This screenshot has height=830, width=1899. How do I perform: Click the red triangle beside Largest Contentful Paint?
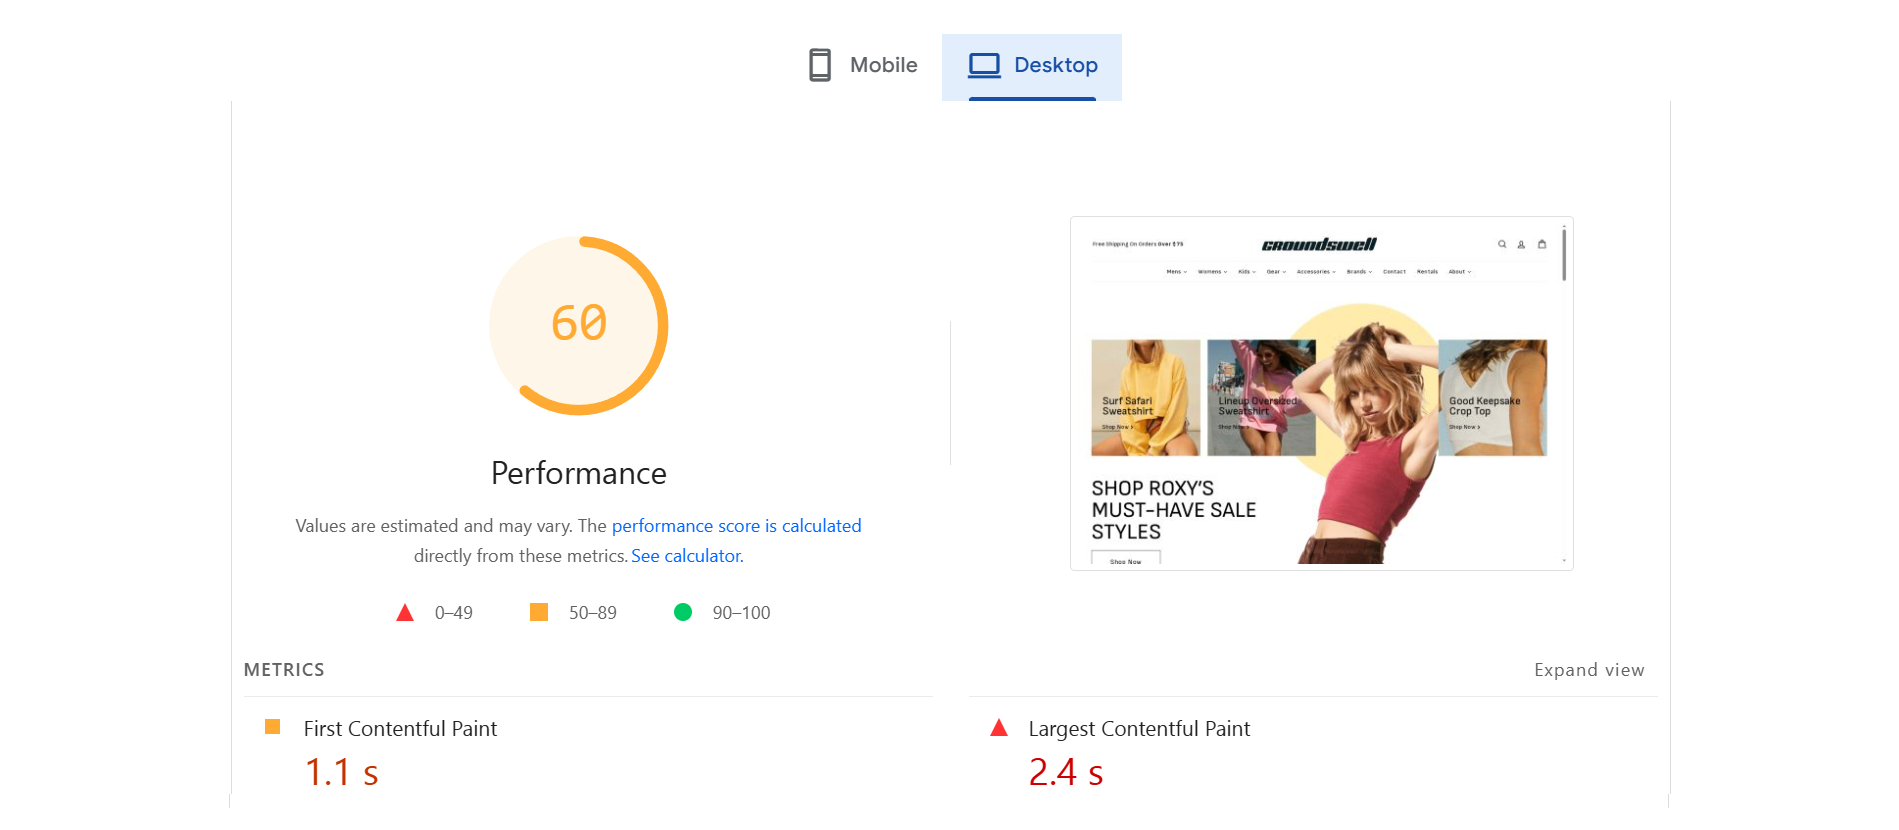click(998, 727)
